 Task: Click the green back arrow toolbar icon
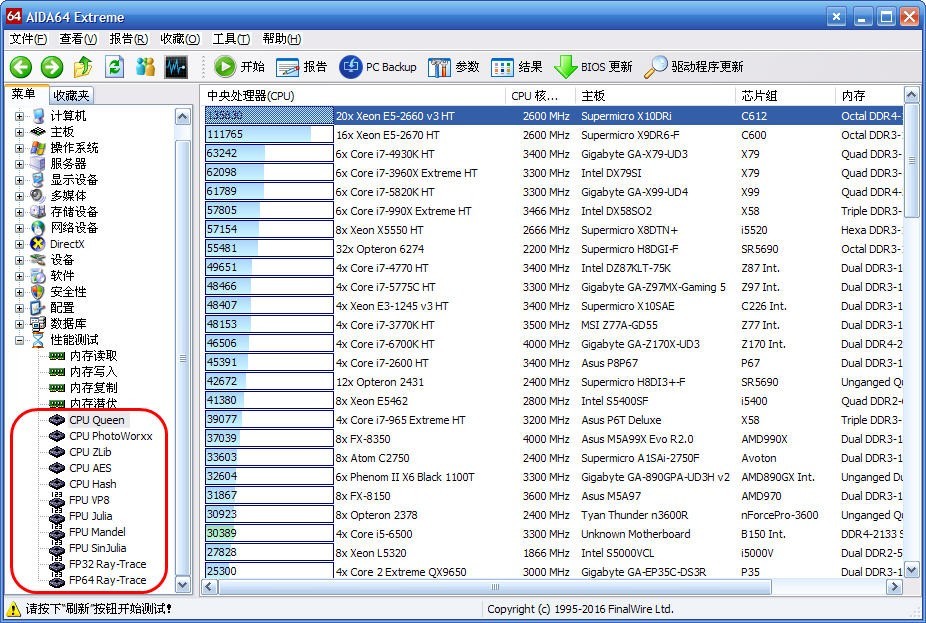(x=21, y=67)
